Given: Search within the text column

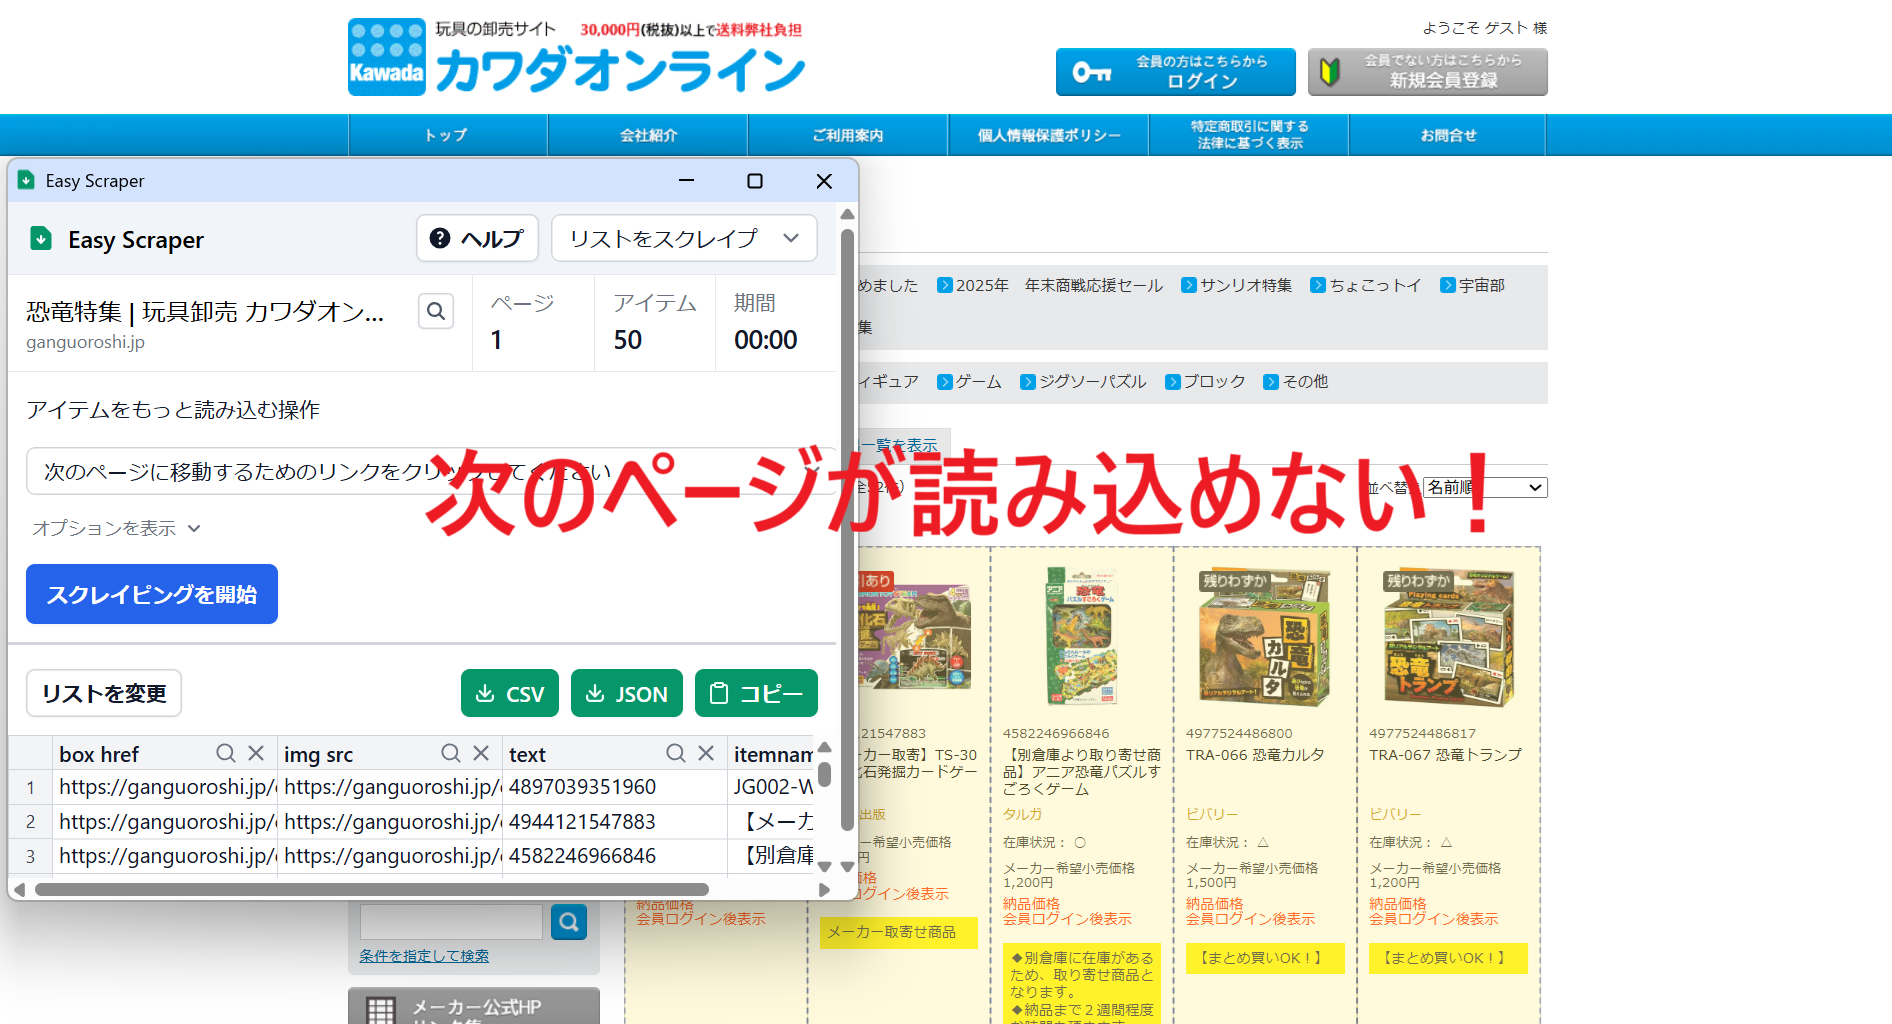Looking at the screenshot, I should click(676, 753).
